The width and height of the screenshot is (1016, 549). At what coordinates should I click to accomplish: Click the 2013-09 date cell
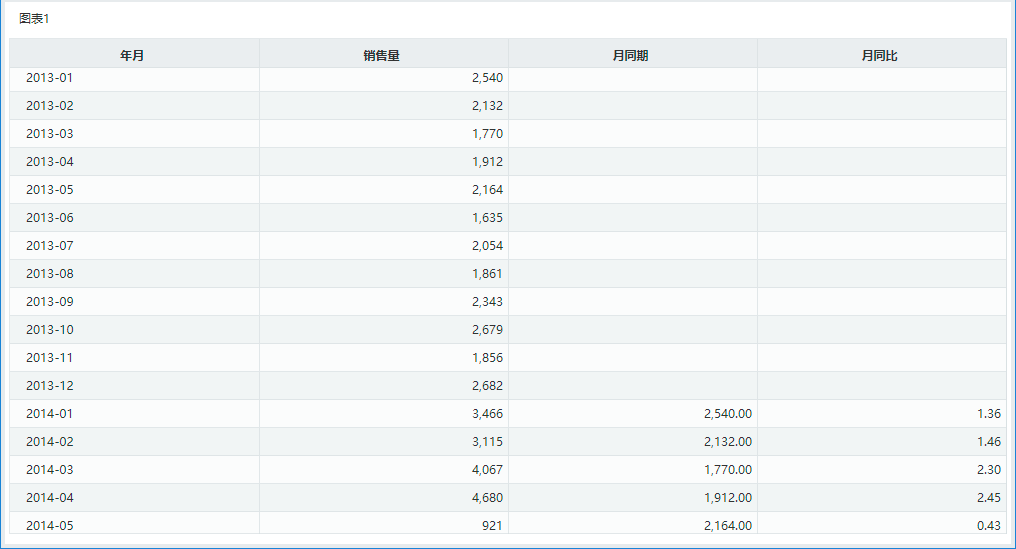pos(50,301)
